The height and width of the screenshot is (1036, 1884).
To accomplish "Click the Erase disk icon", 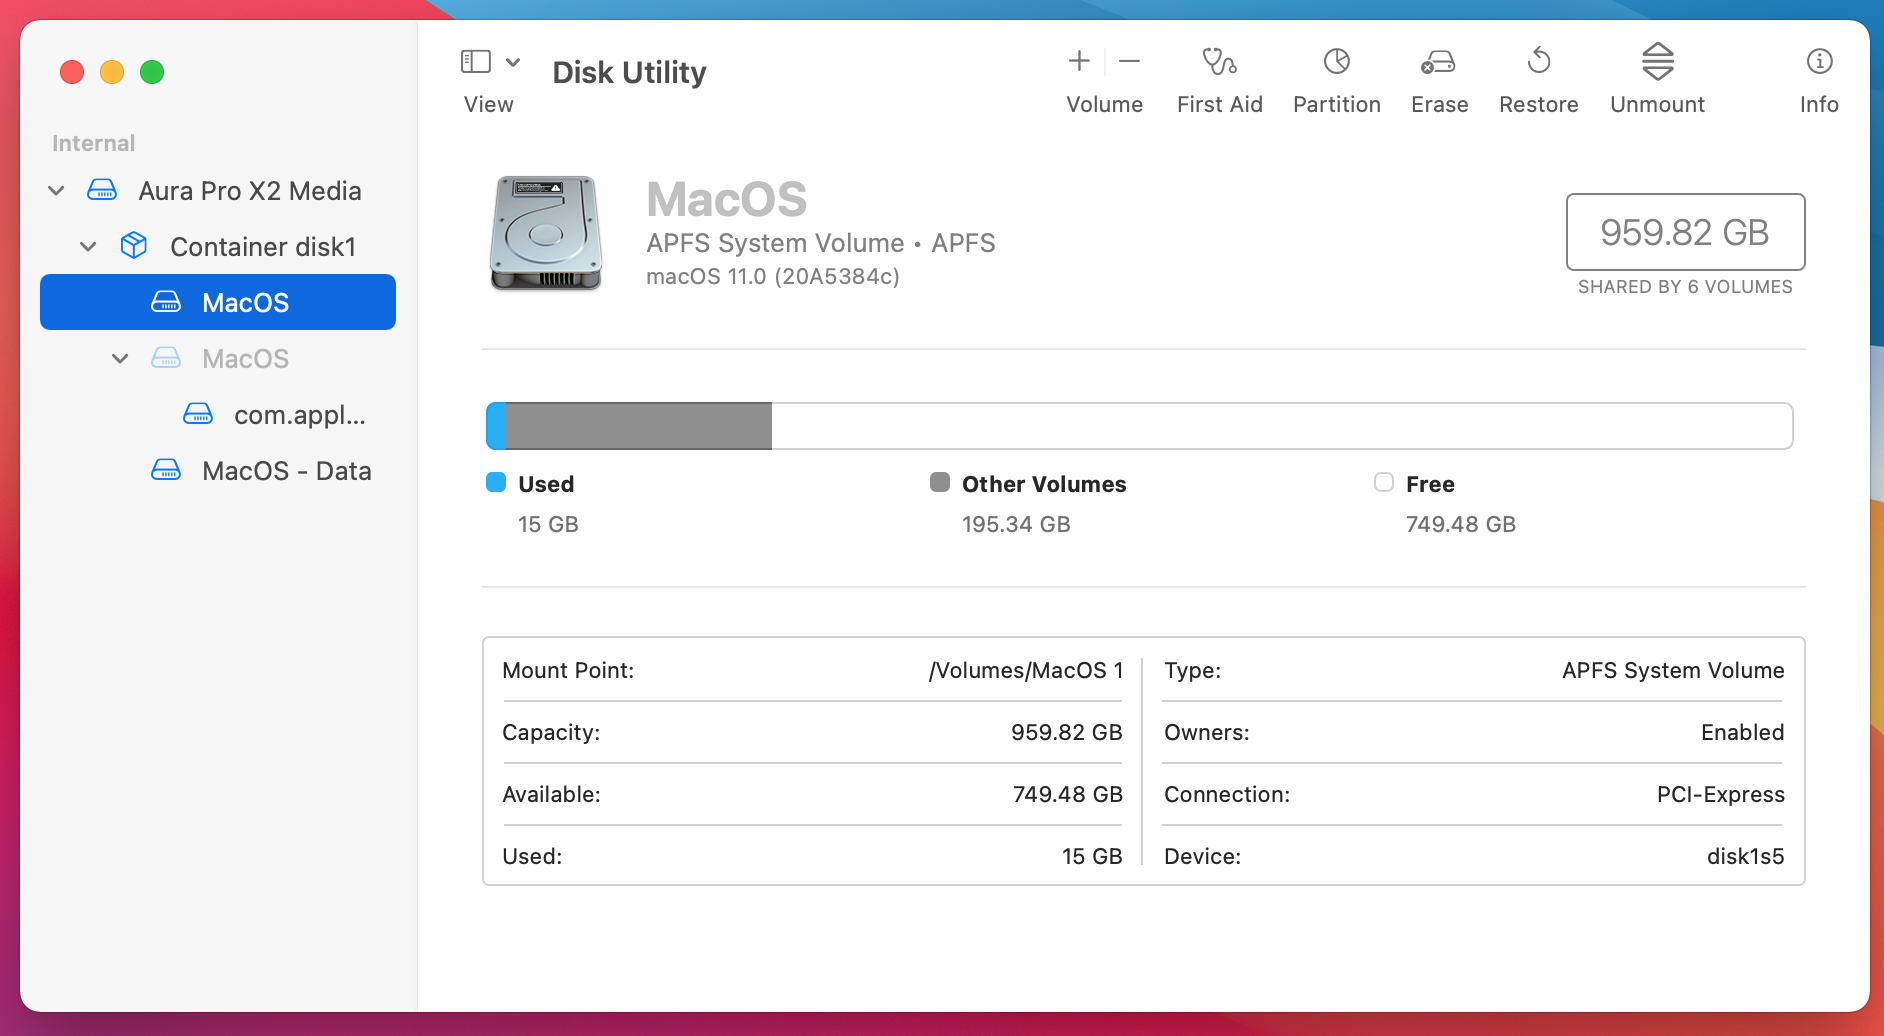I will click(1439, 62).
